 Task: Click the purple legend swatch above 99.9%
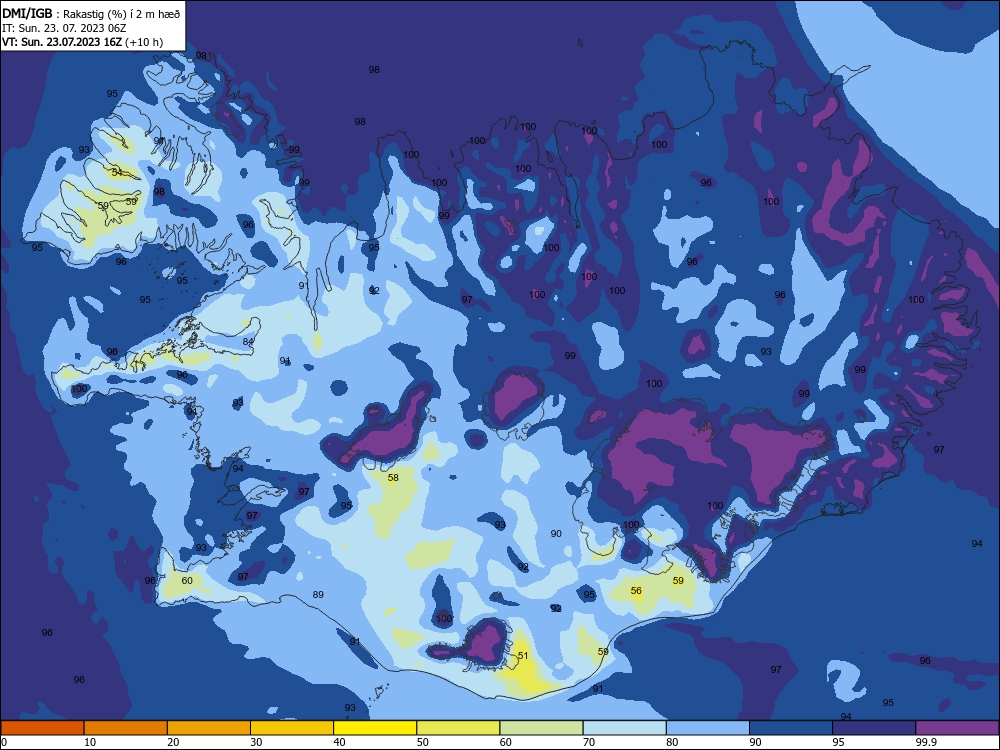(957, 728)
